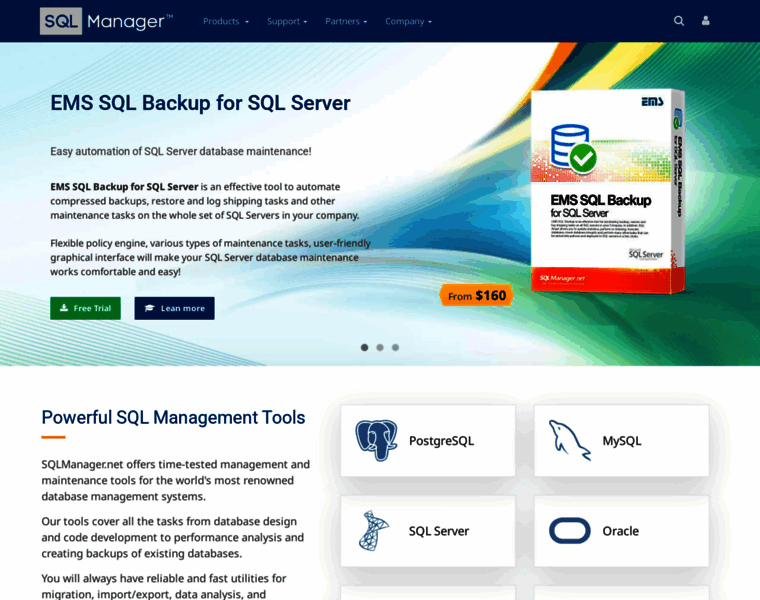760x600 pixels.
Task: Expand the Products dropdown menu
Action: 226,21
